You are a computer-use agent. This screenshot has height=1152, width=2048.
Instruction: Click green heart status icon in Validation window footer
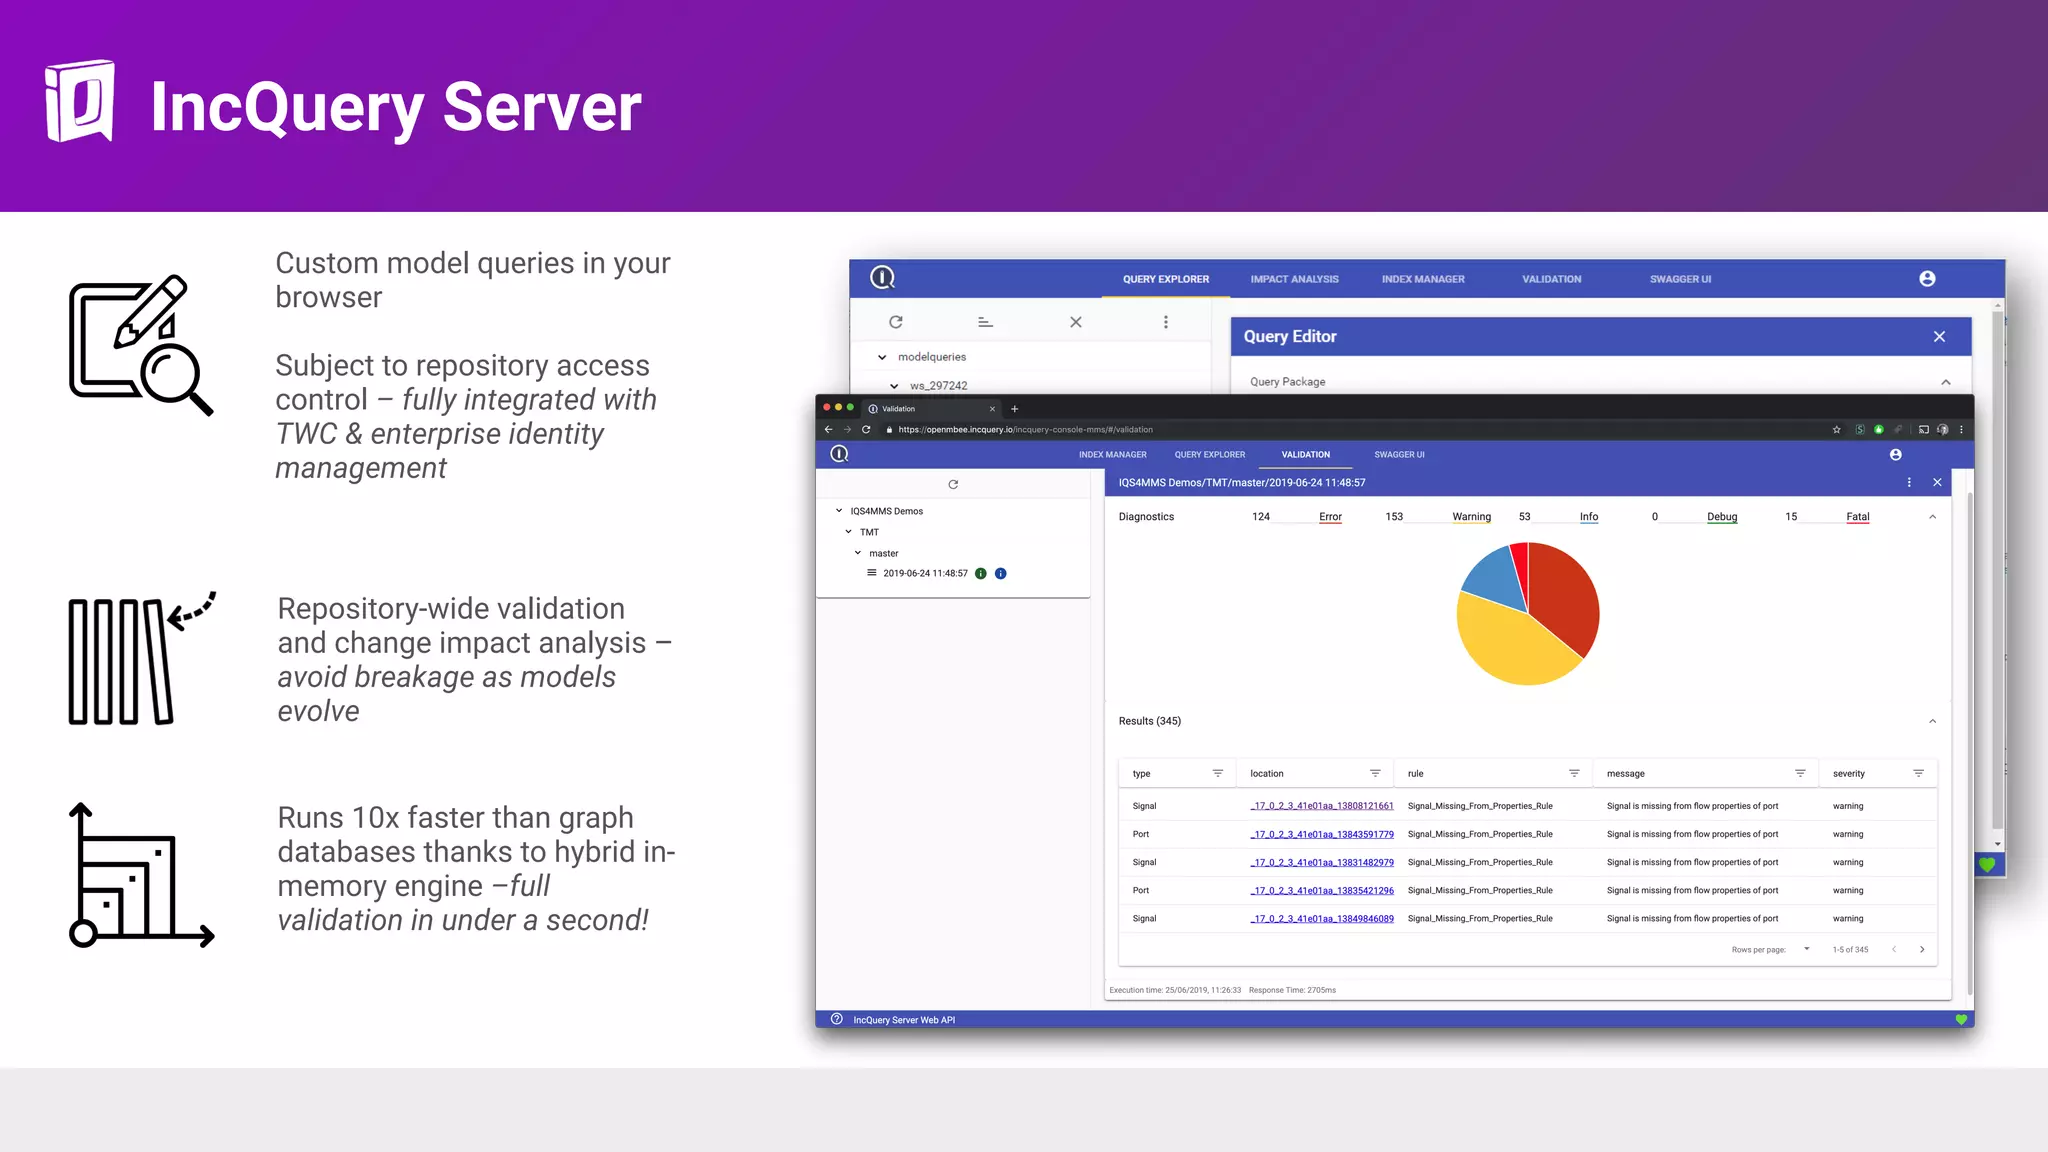1961,1019
